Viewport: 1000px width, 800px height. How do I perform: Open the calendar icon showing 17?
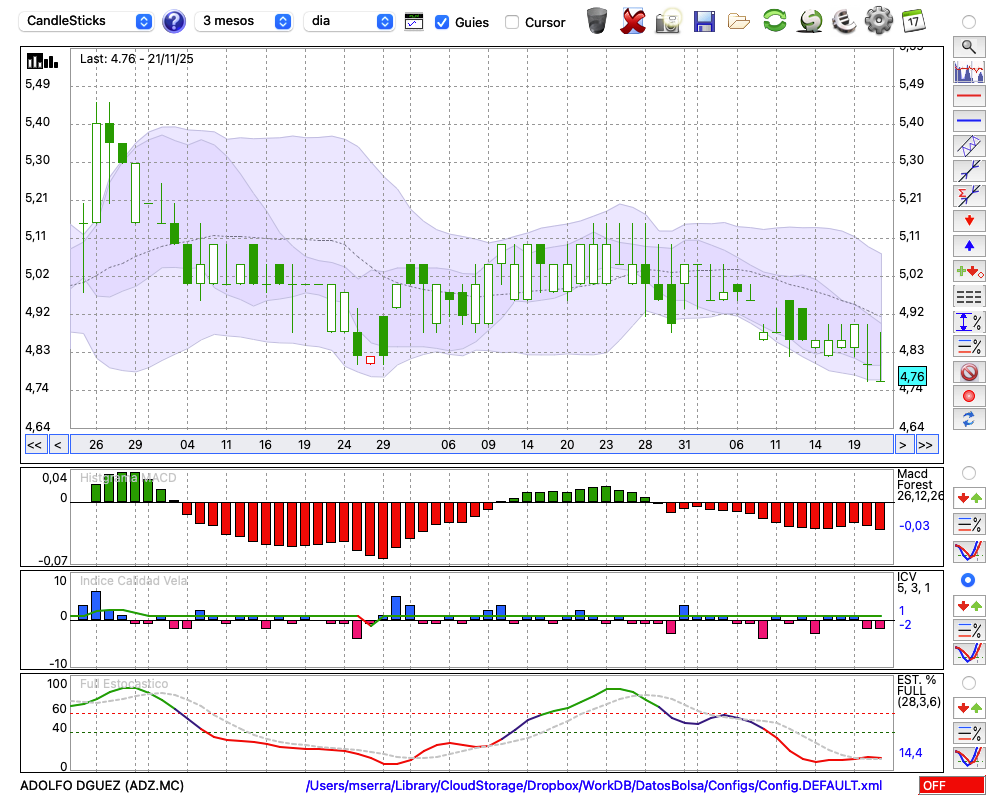click(912, 21)
